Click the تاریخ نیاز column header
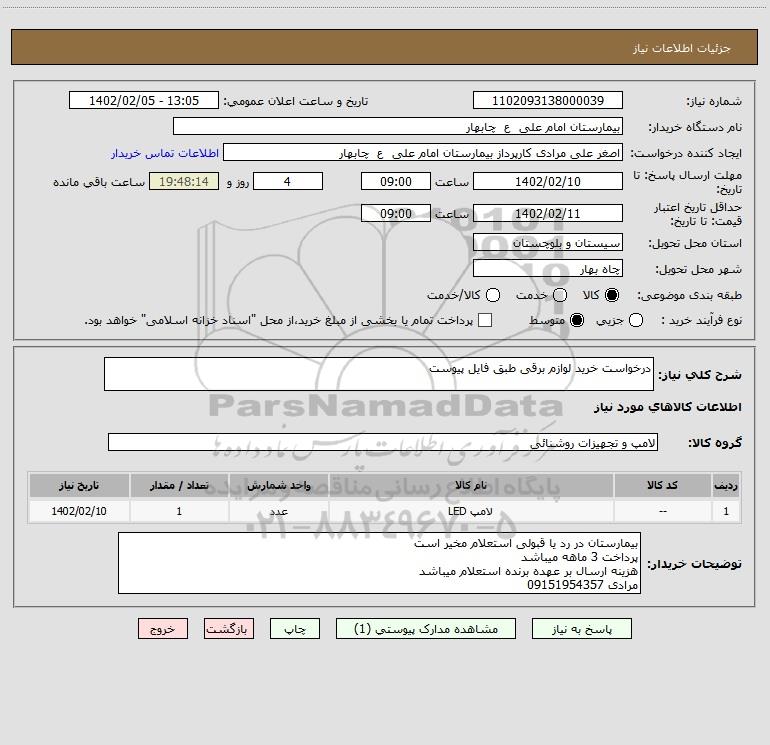 pos(79,485)
